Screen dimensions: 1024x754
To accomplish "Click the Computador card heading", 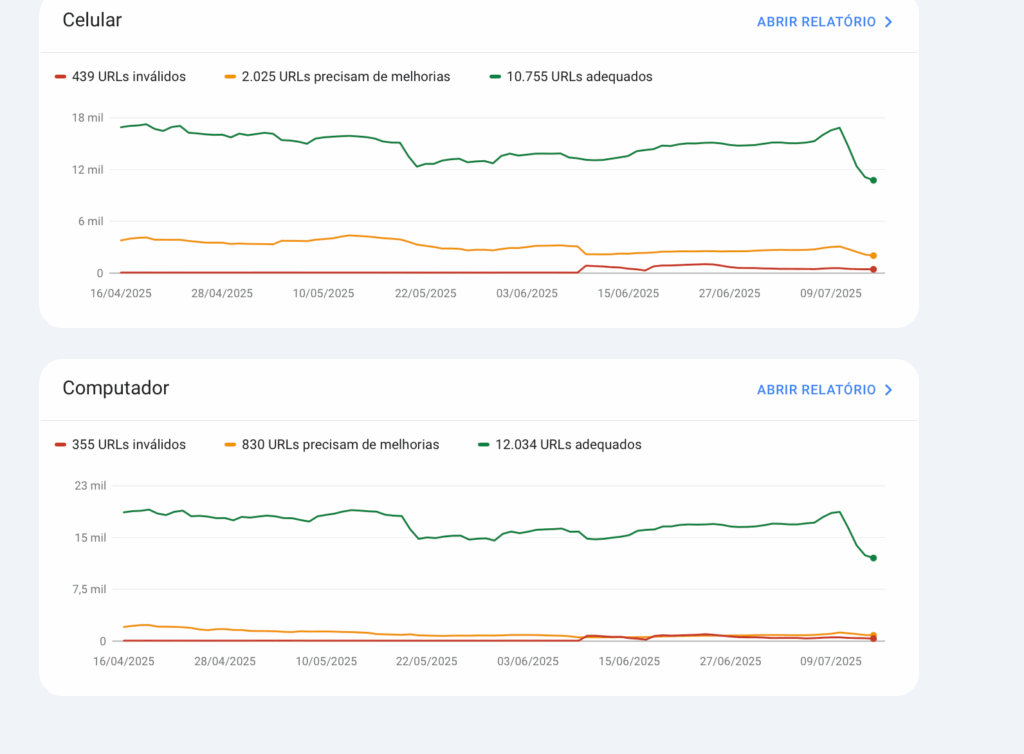I will pos(115,388).
